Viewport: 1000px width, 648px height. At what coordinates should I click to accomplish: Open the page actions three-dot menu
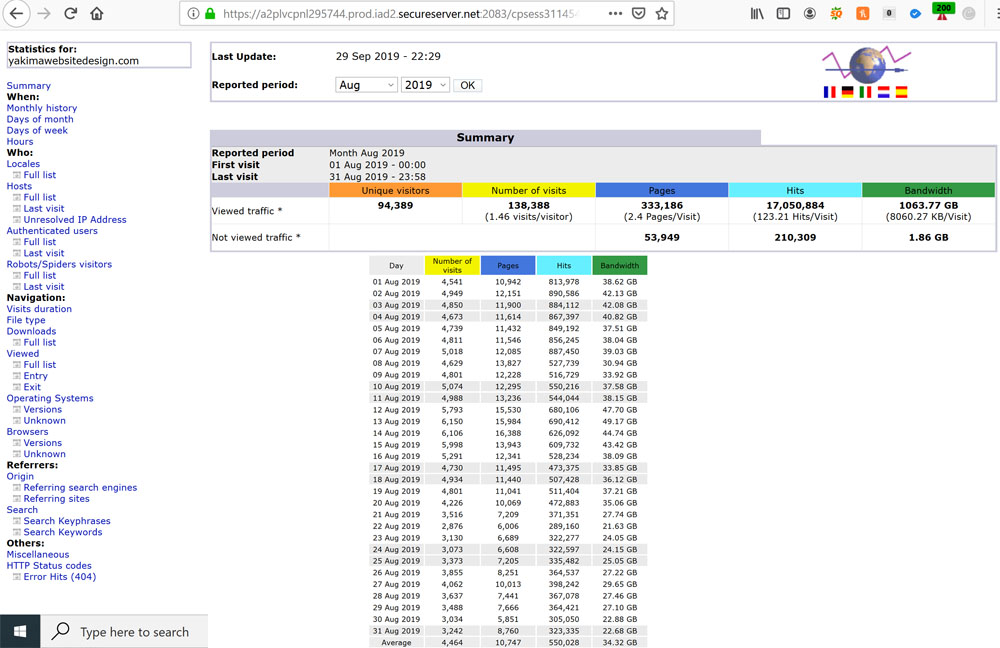(615, 14)
